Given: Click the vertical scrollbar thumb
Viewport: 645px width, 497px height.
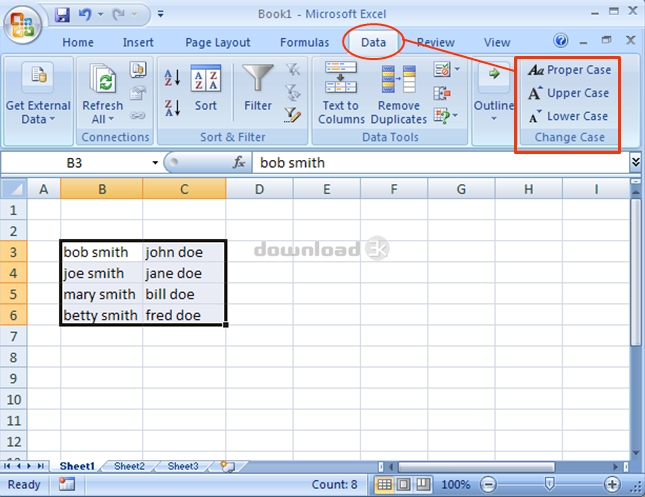Looking at the screenshot, I should (635, 273).
